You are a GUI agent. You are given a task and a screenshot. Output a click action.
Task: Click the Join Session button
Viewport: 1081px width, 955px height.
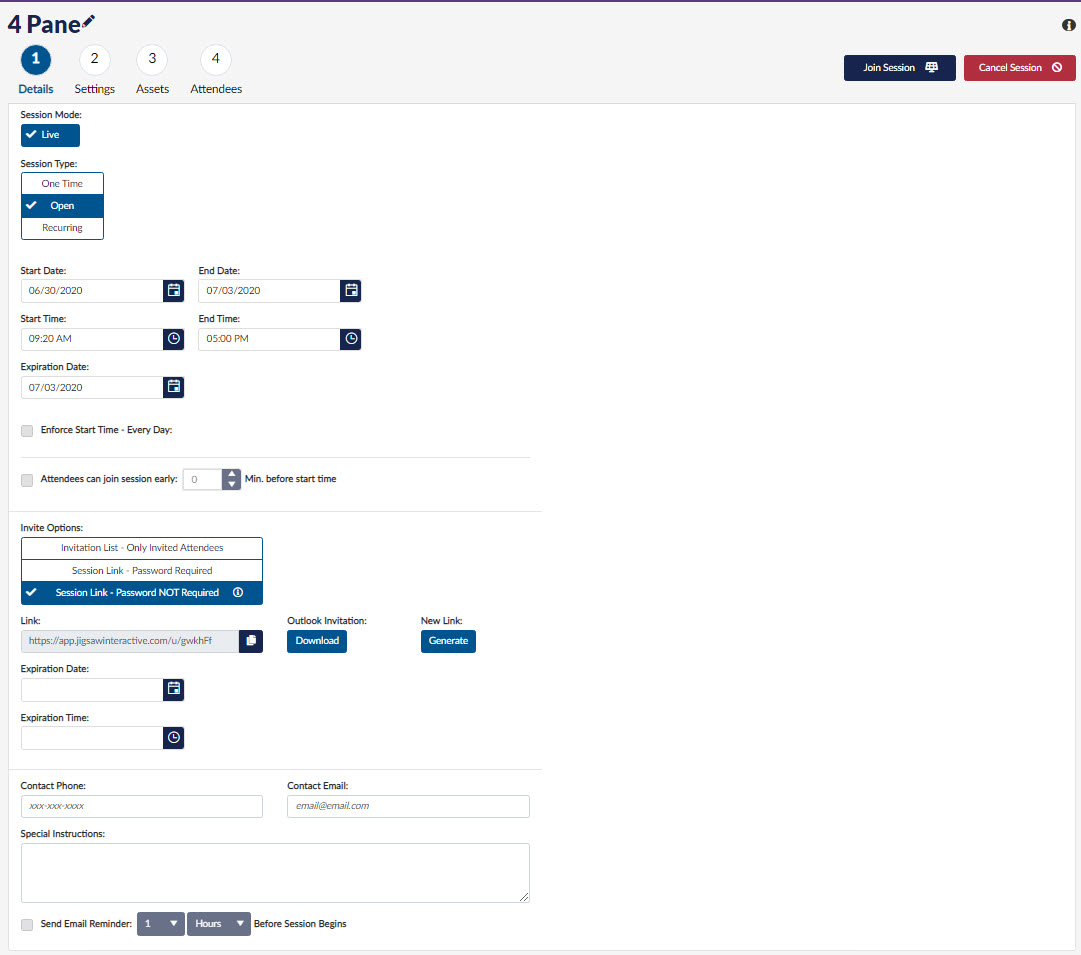point(899,68)
